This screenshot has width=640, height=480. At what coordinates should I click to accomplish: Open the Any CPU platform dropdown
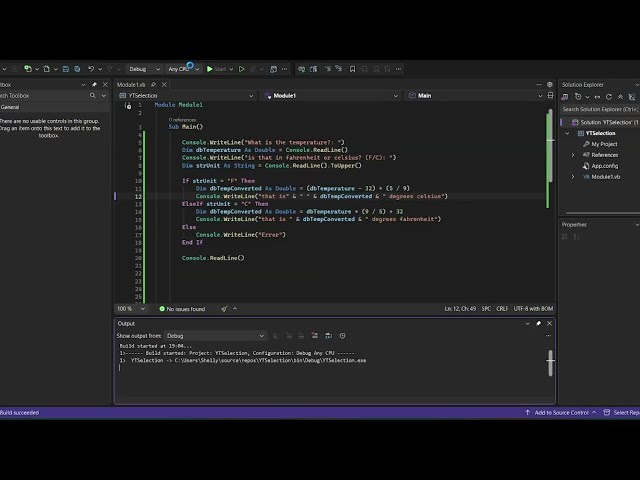[x=183, y=69]
